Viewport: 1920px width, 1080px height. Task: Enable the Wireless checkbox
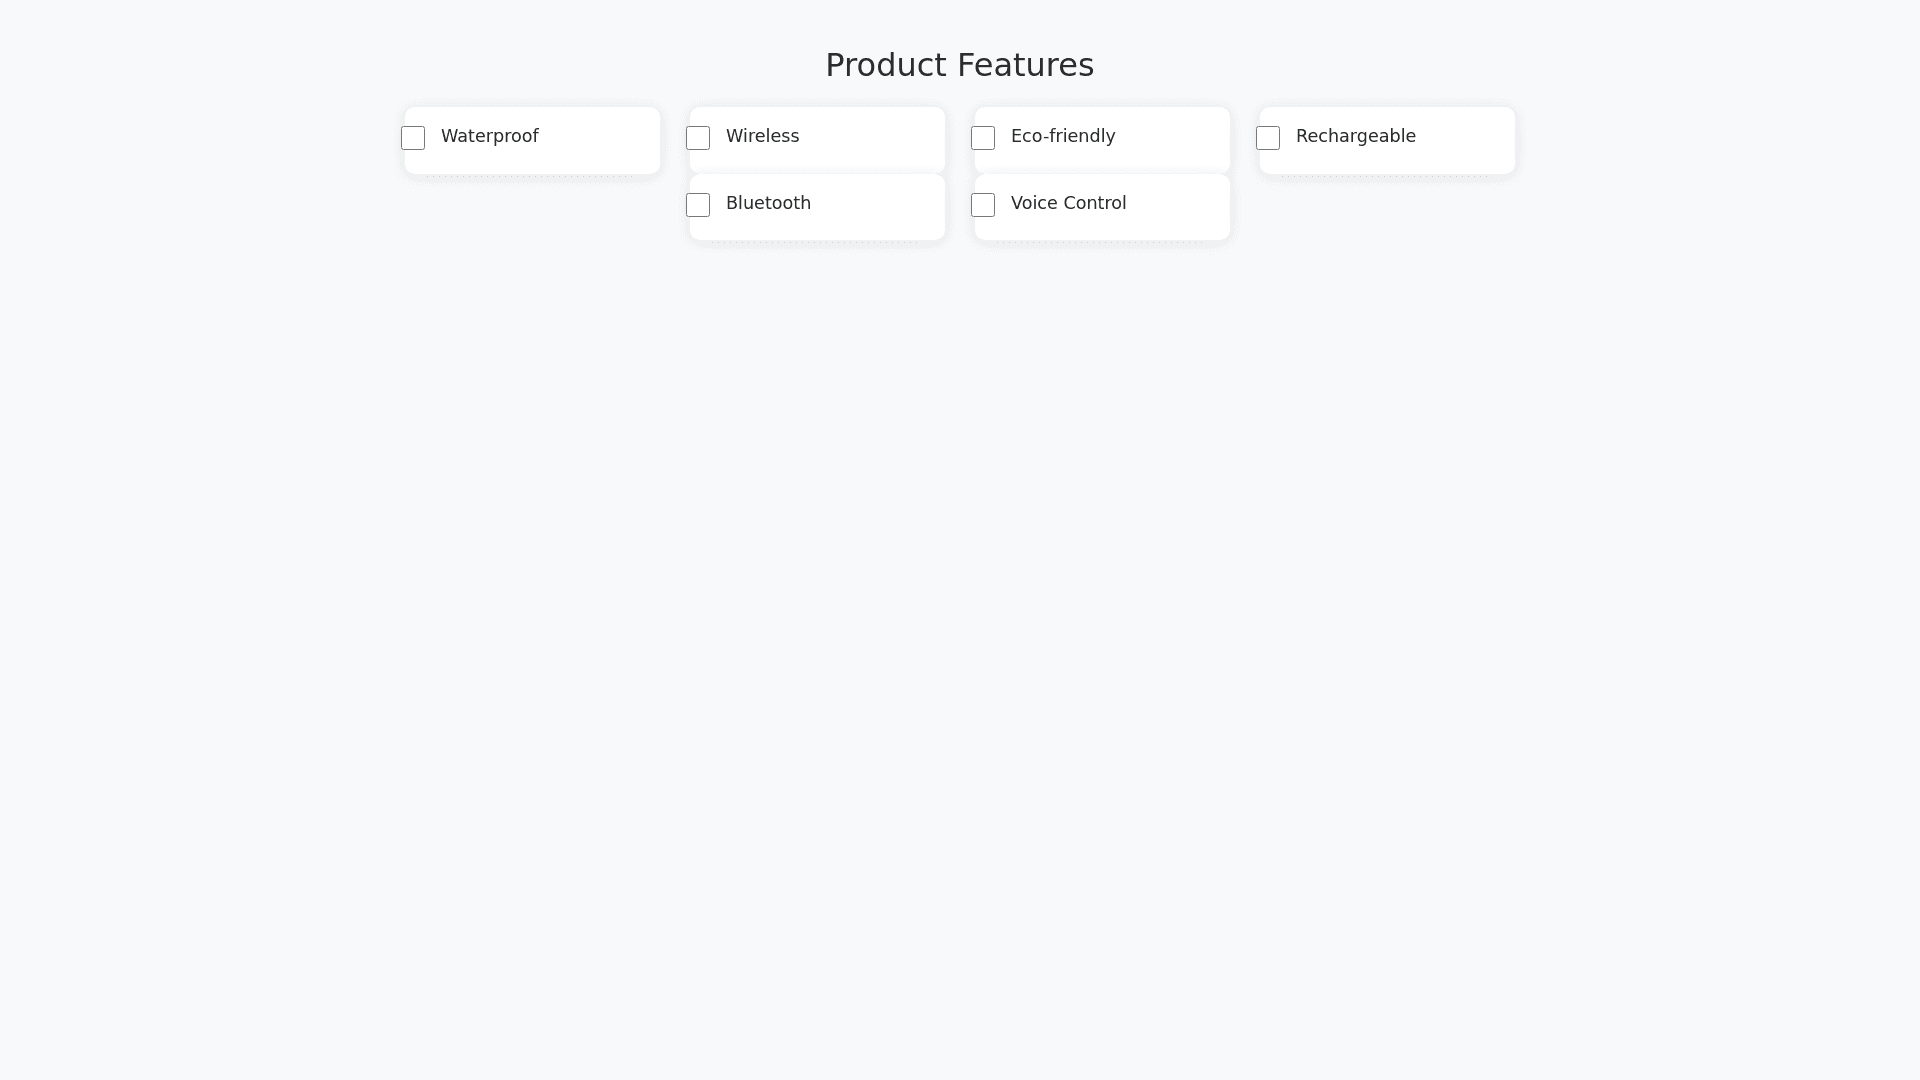[698, 138]
